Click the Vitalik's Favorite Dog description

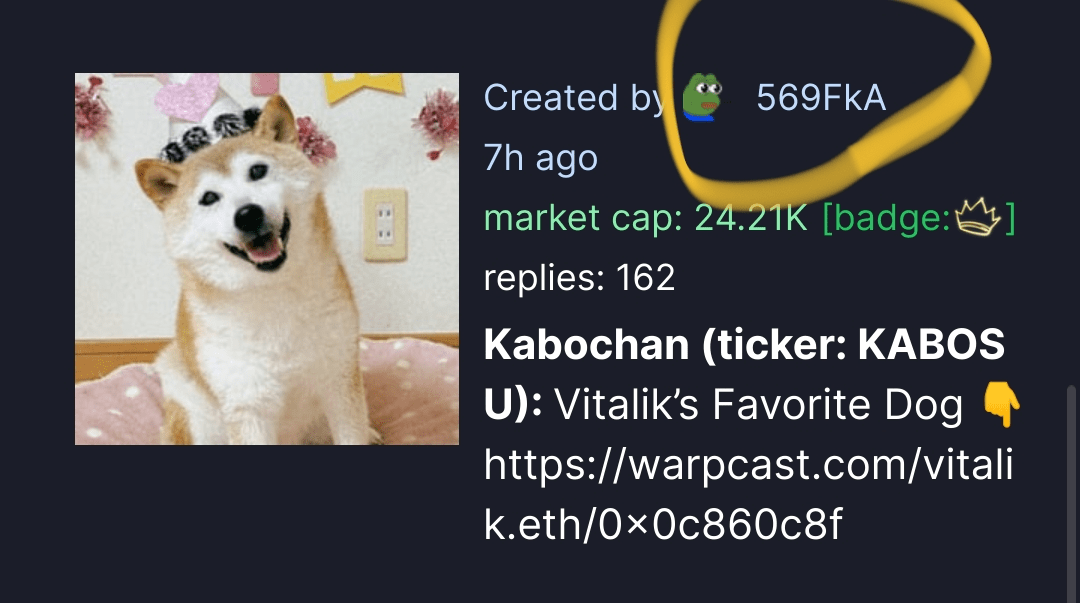(x=758, y=404)
